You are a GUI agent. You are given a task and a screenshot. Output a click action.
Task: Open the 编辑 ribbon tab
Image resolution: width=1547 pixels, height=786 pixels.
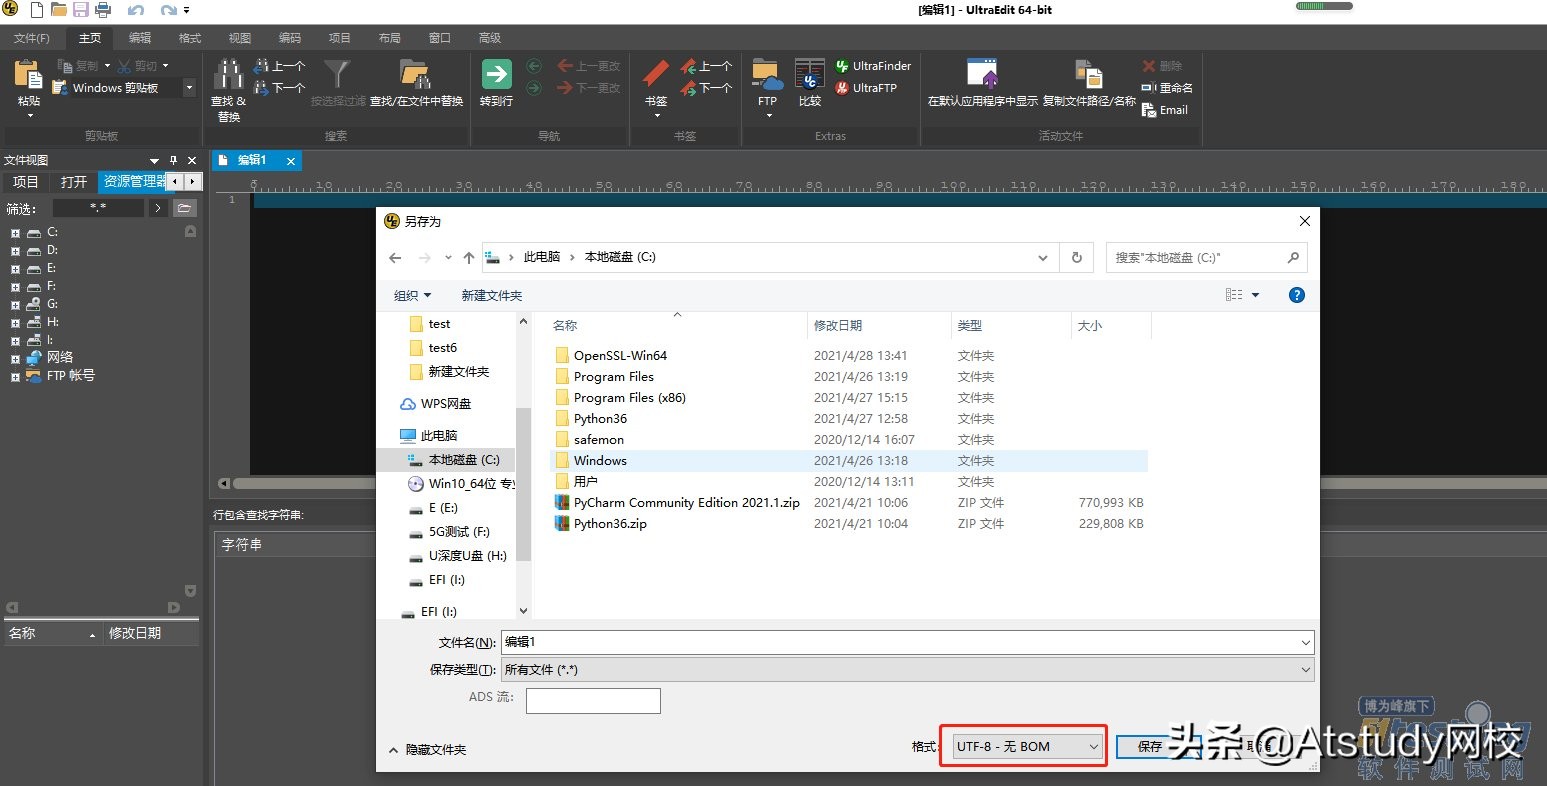click(x=140, y=38)
